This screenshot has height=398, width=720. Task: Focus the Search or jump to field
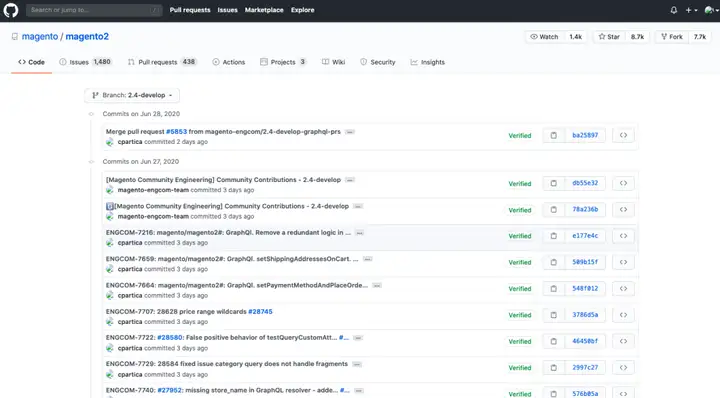(x=94, y=10)
